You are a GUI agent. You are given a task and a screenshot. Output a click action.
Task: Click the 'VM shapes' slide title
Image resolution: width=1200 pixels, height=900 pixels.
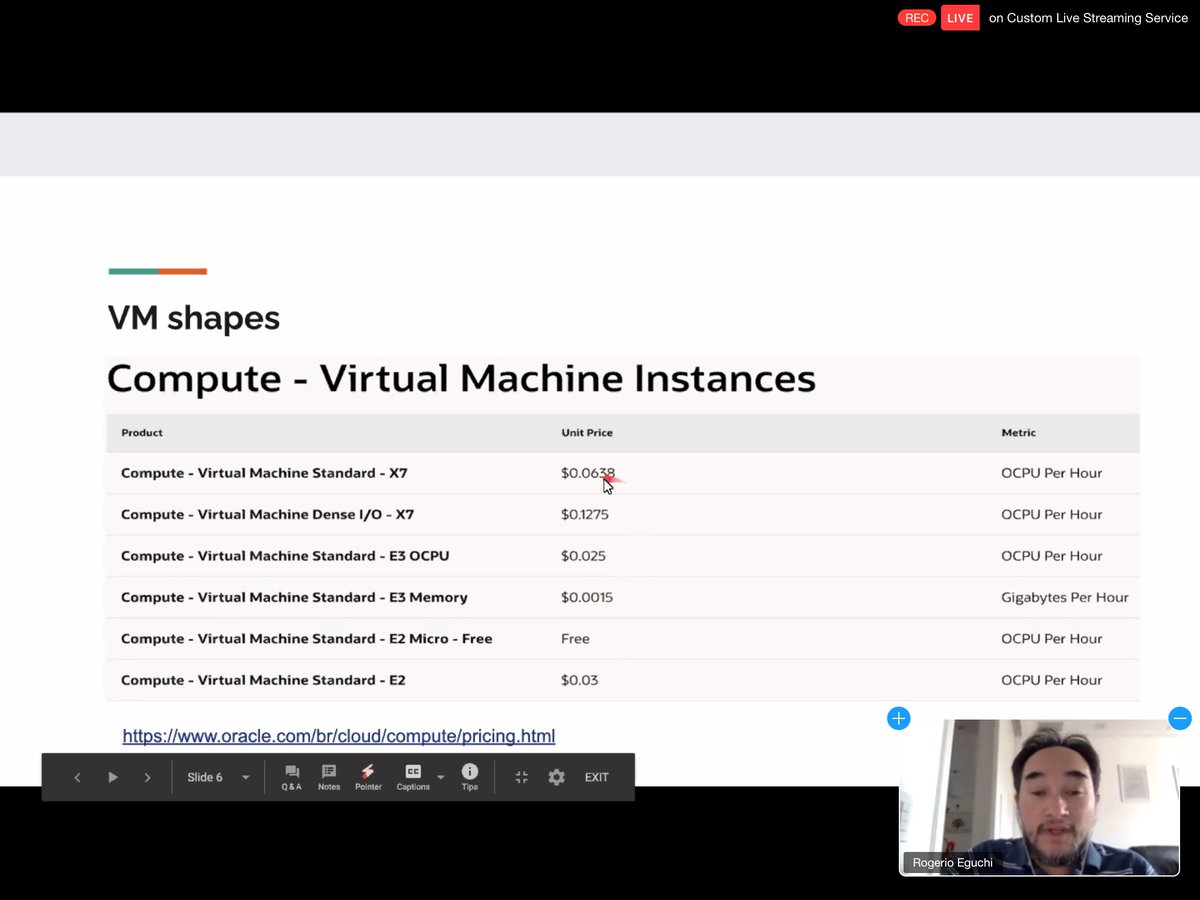click(x=194, y=319)
